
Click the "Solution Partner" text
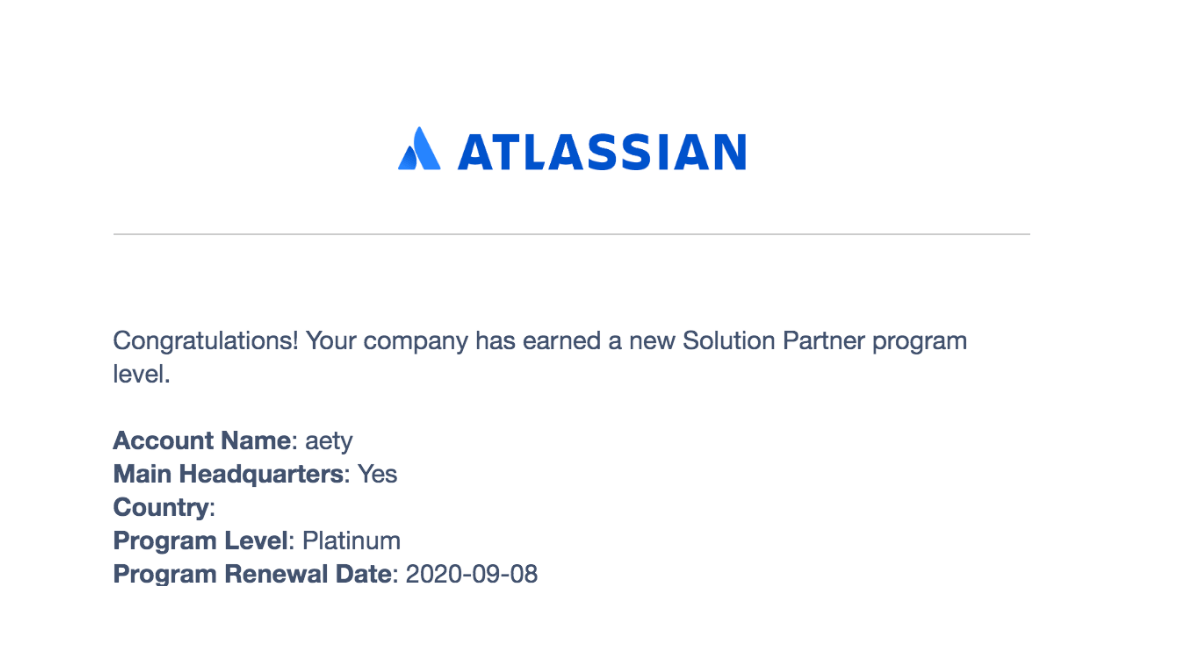pos(773,341)
